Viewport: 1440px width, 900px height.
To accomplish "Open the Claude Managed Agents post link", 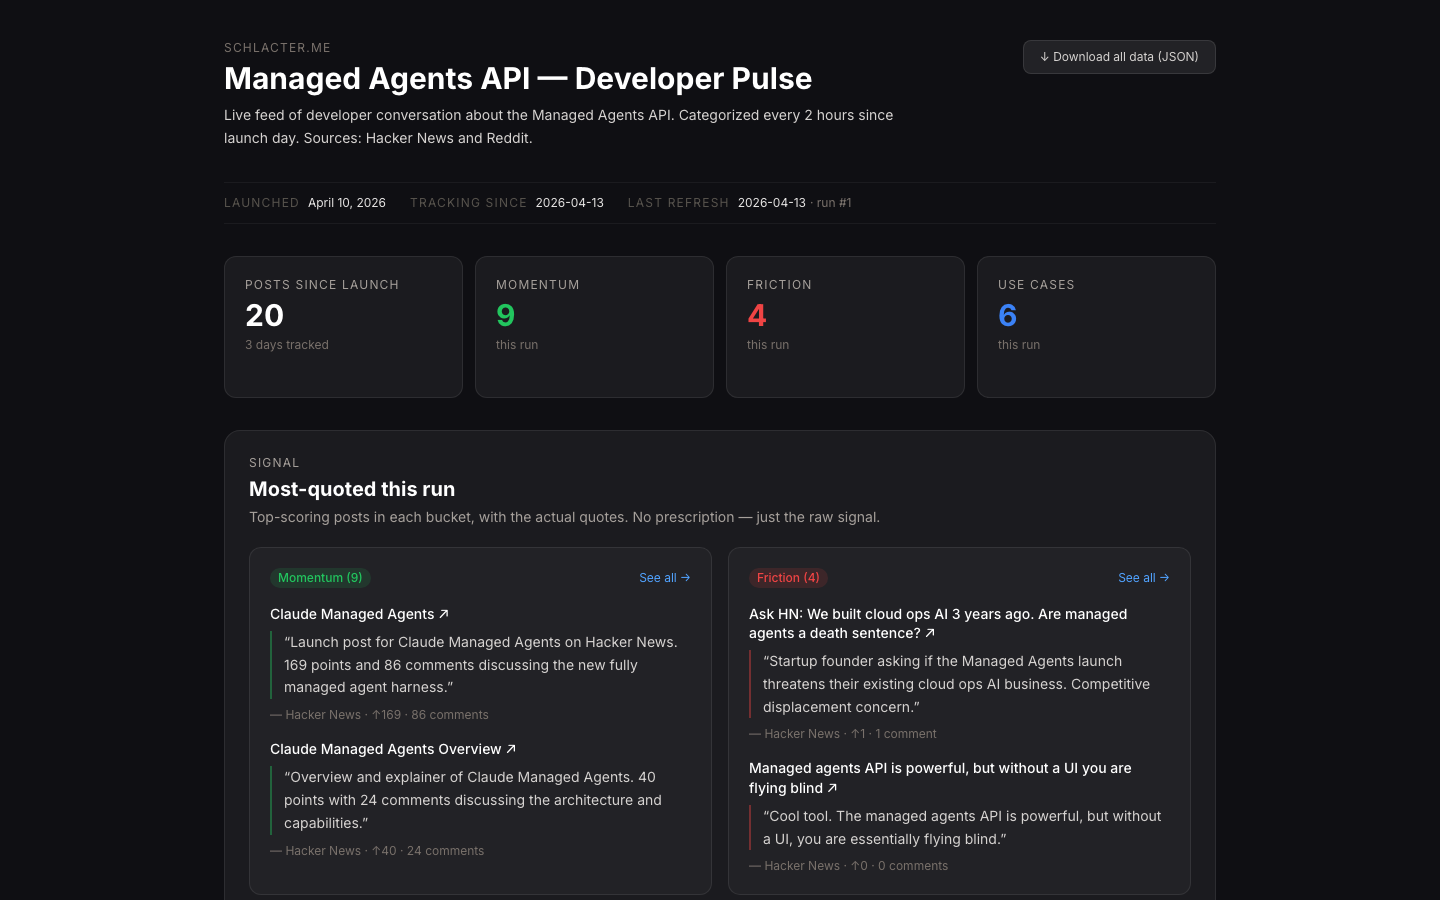I will (x=360, y=614).
